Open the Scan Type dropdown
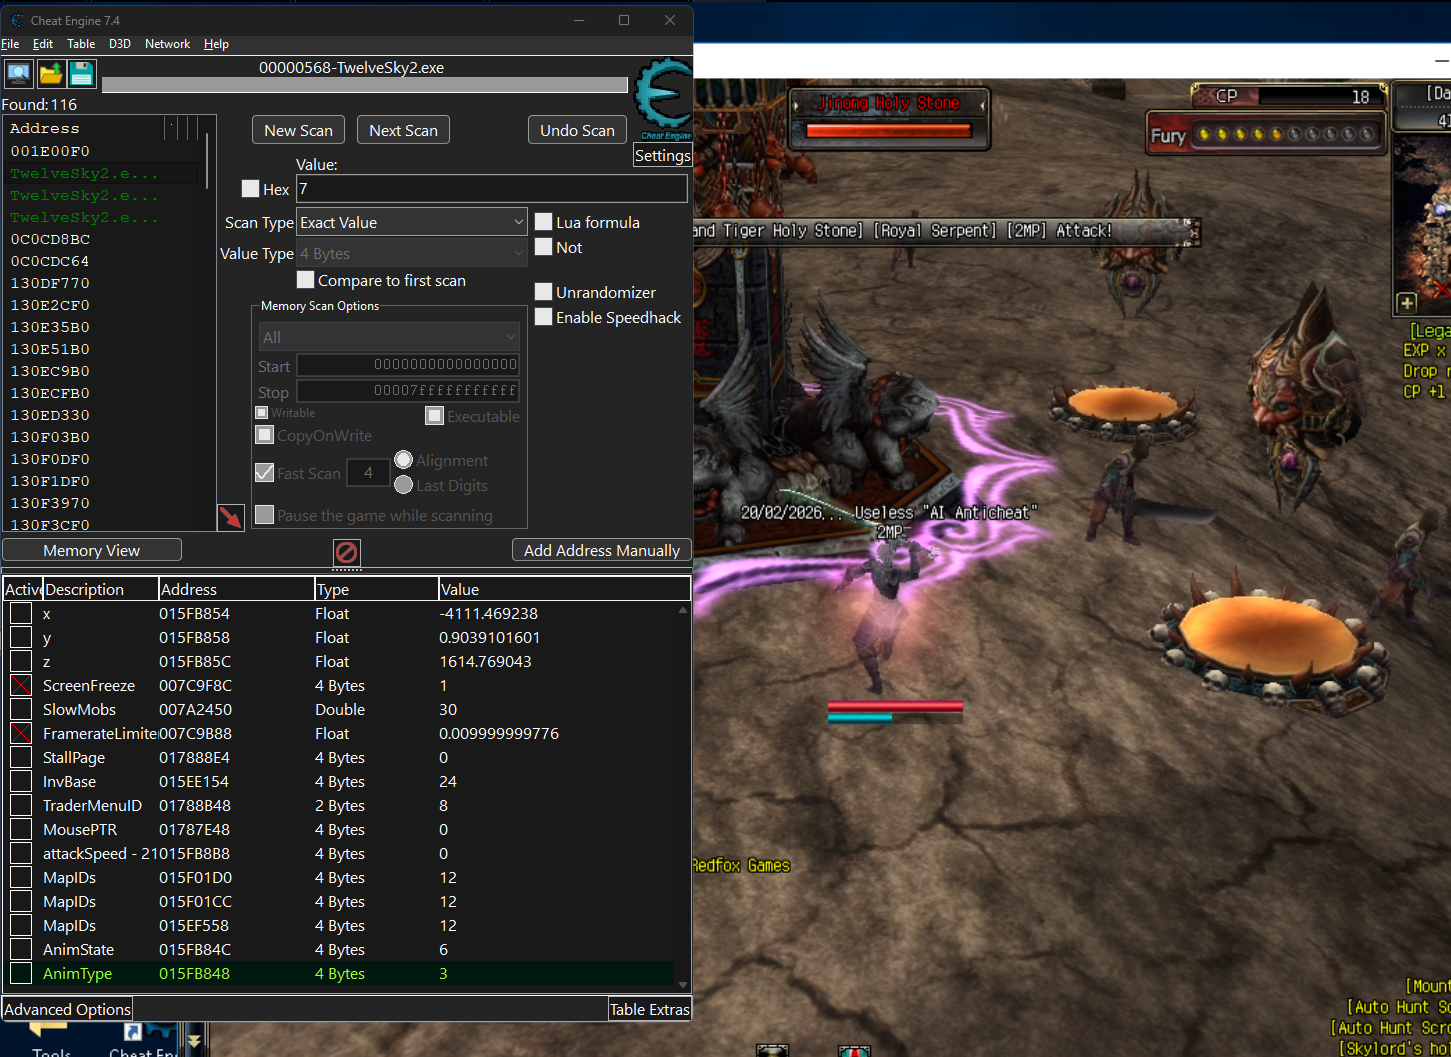 pyautogui.click(x=412, y=222)
